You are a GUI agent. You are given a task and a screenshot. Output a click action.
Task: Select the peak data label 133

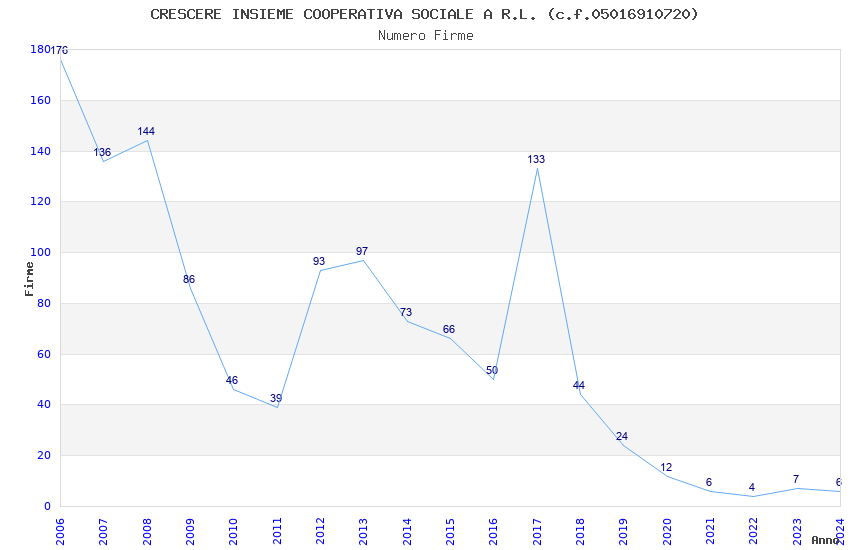[x=536, y=159]
